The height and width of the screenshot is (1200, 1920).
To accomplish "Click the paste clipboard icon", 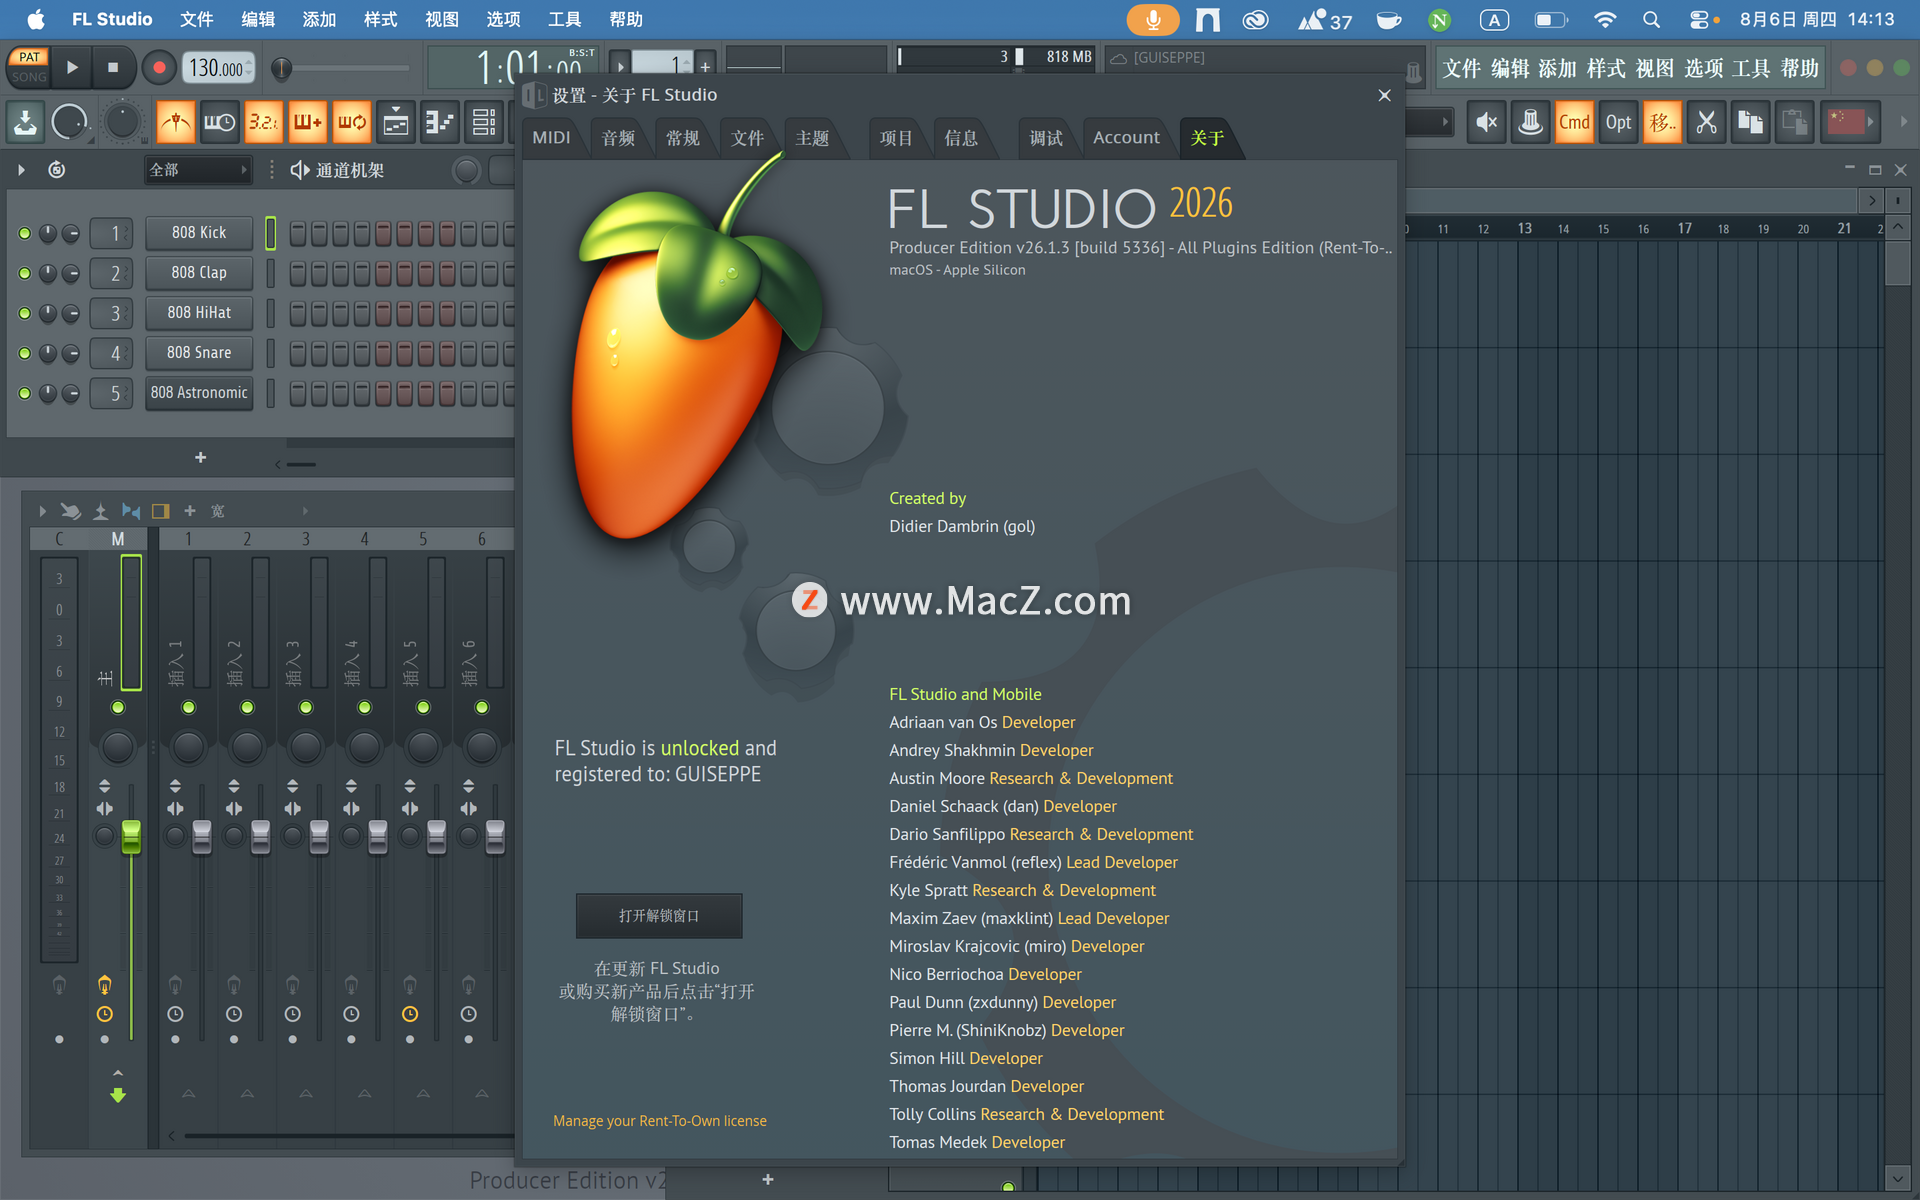I will pyautogui.click(x=1795, y=123).
